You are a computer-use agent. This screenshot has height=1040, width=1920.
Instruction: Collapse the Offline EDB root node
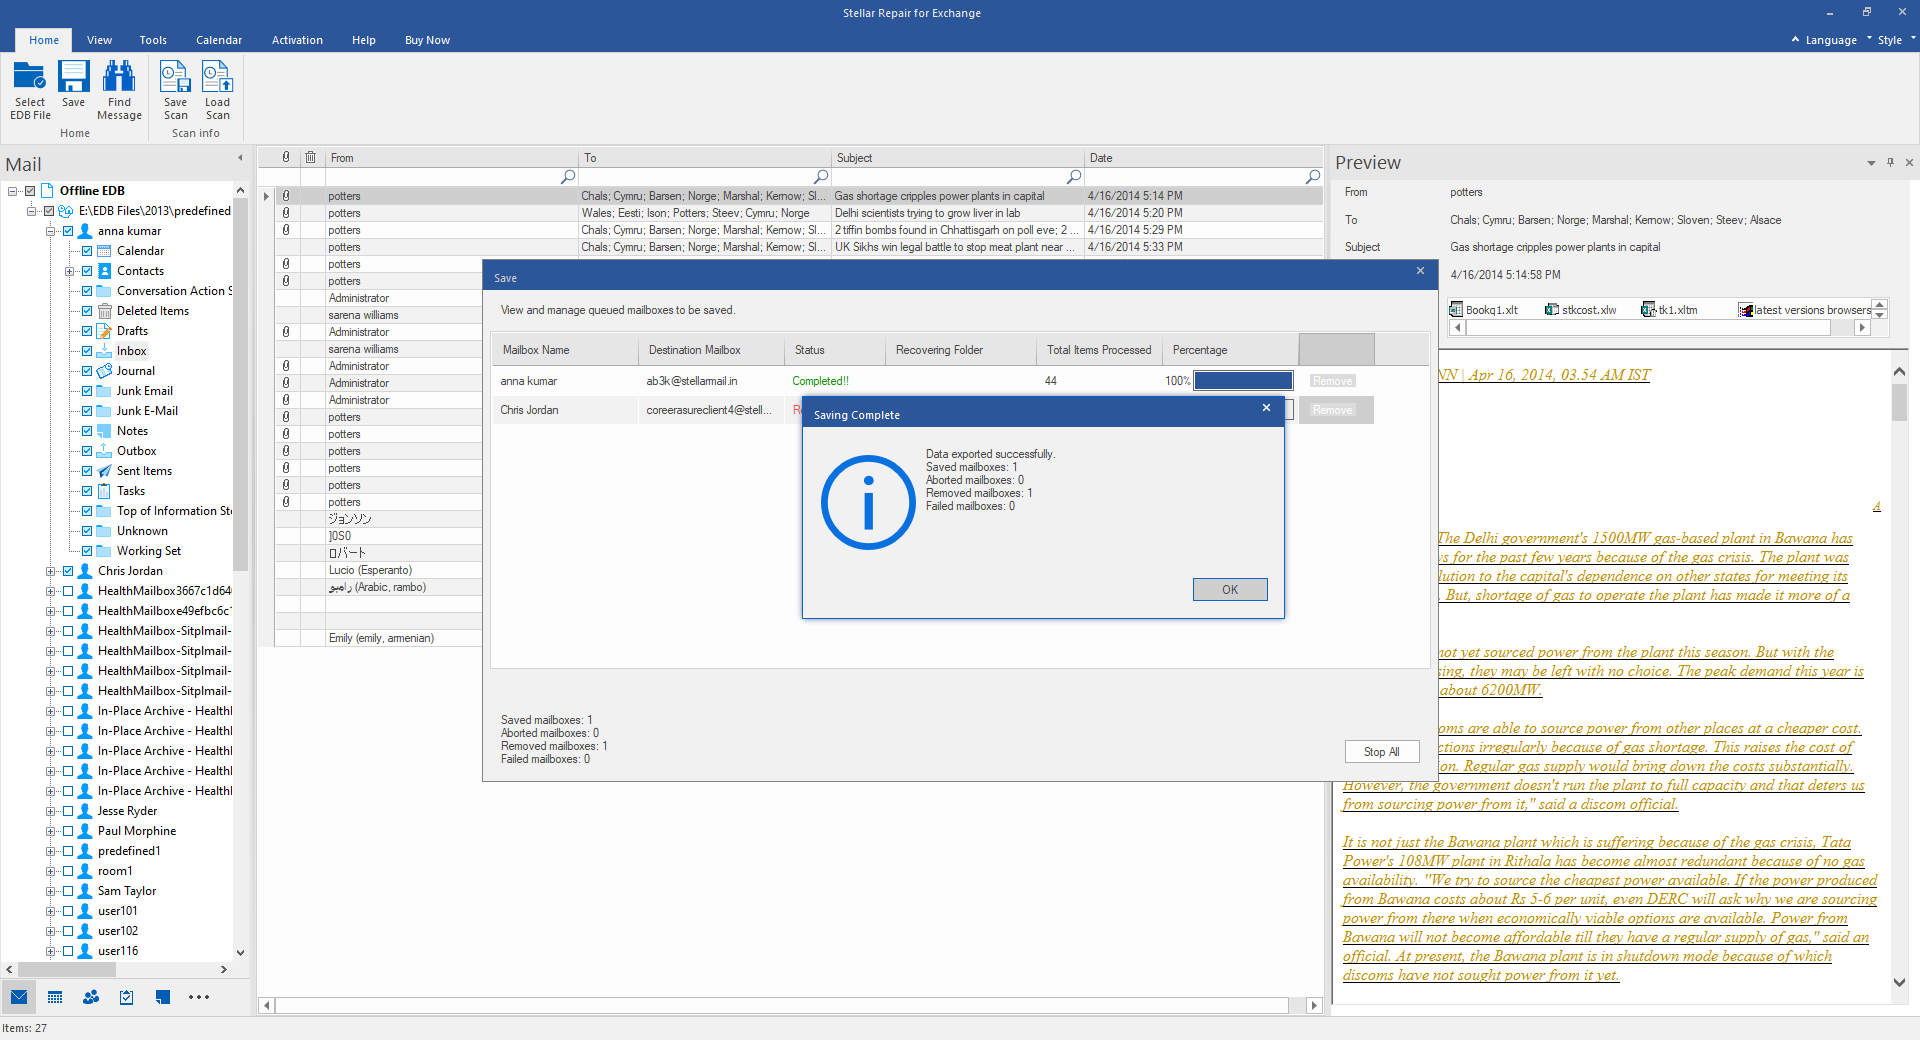tap(12, 191)
